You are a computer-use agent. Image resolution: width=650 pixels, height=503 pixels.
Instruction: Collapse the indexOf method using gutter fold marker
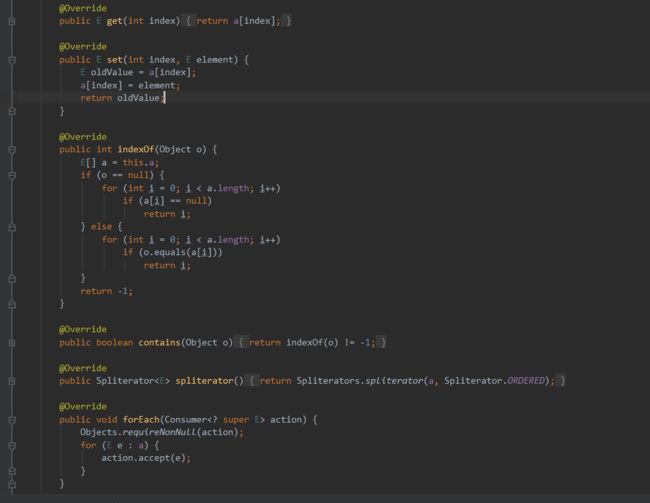[x=12, y=150]
